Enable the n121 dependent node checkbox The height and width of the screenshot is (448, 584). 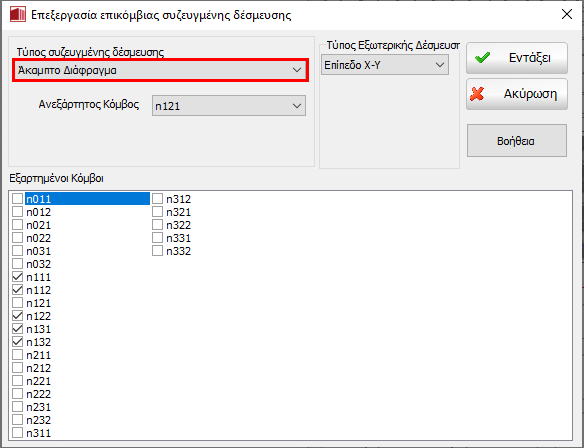click(18, 303)
